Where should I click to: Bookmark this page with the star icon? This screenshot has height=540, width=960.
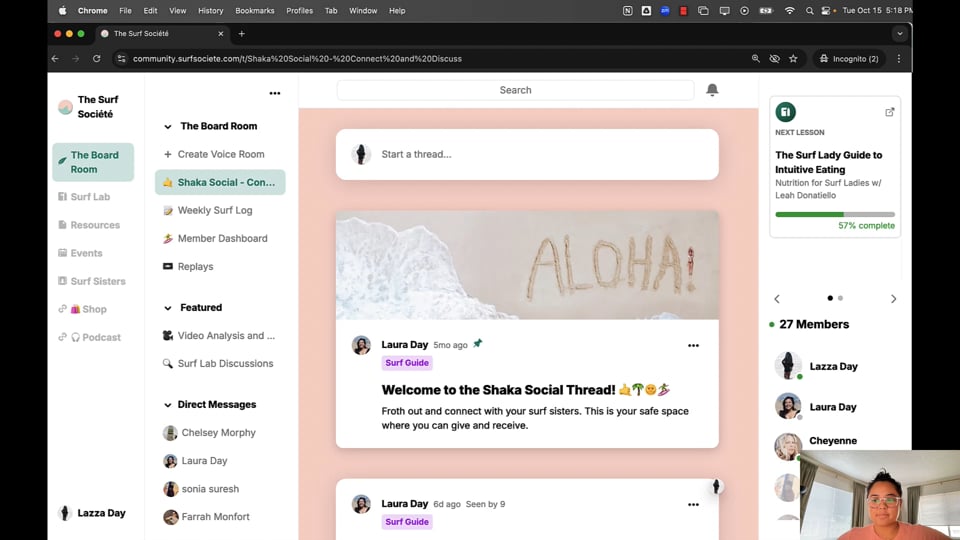[x=793, y=59]
